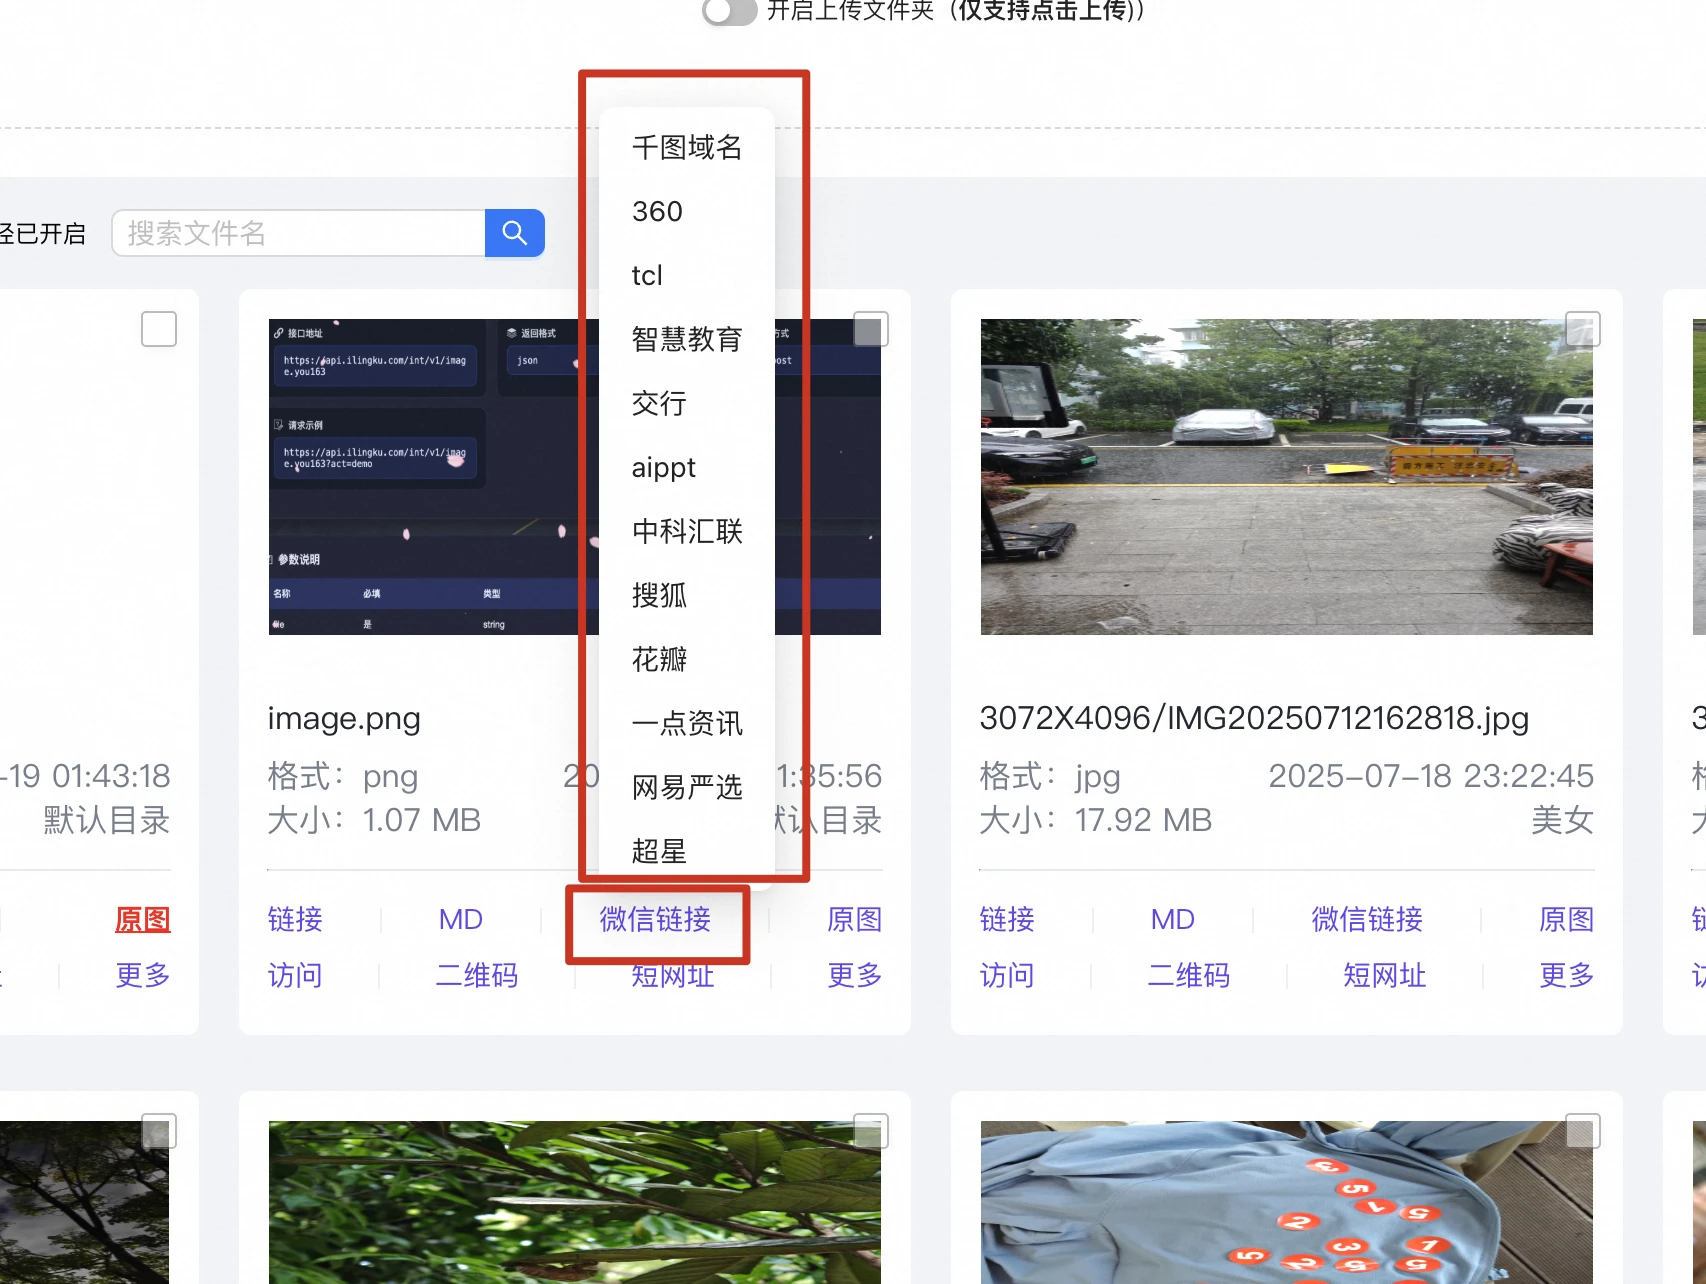Open 更多 on the leftmost card

(143, 975)
